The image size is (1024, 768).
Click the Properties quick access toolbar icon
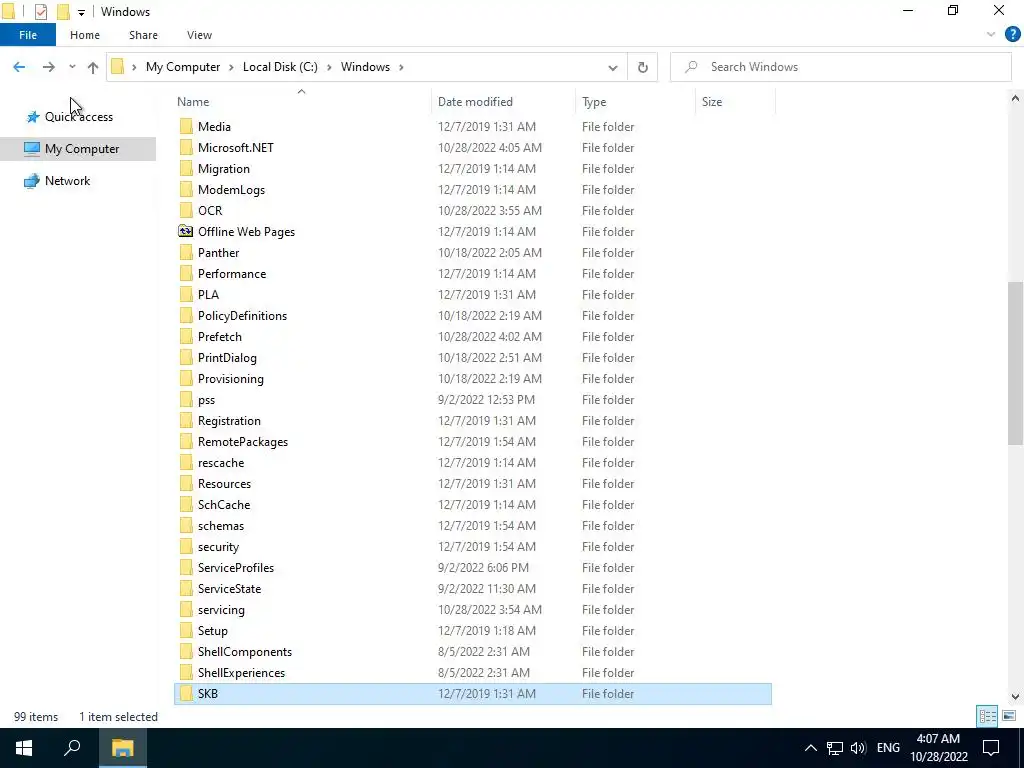click(40, 12)
